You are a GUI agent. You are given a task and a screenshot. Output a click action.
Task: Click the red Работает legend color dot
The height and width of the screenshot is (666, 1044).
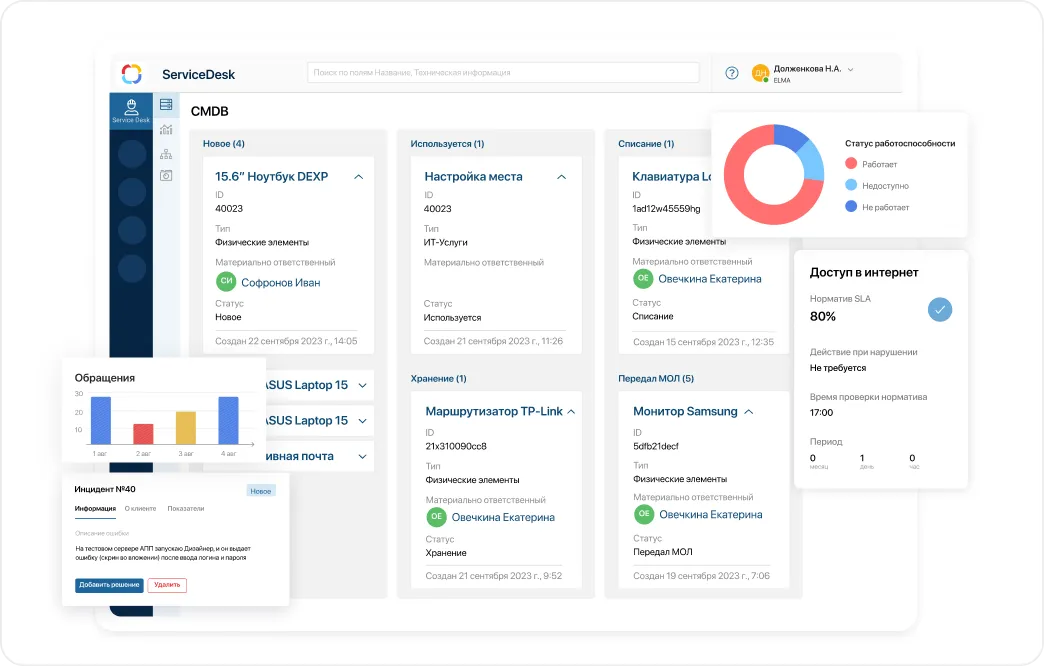(851, 163)
